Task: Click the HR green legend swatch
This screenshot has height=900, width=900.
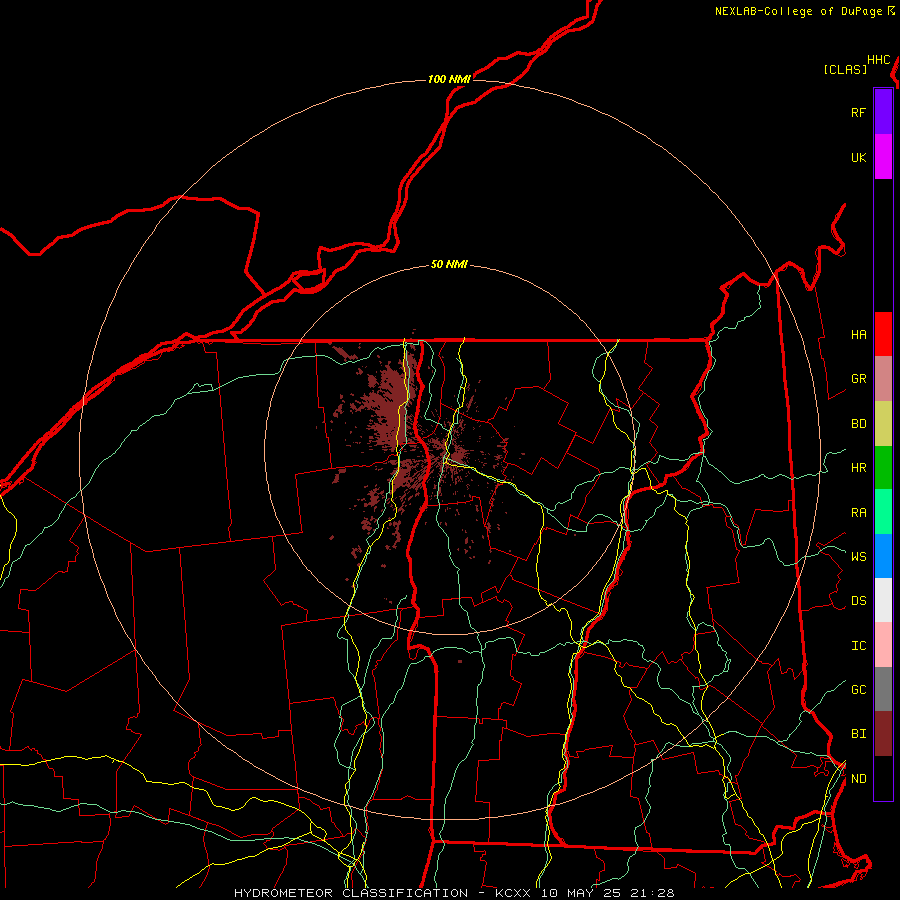Action: coord(883,468)
